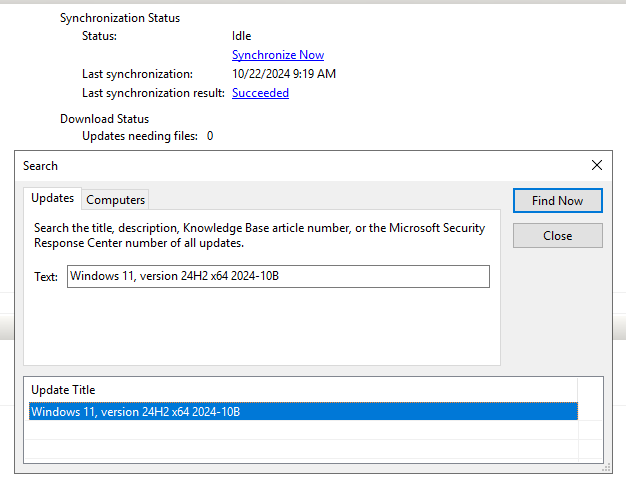Click the Download Status heading
The height and width of the screenshot is (477, 626).
tap(104, 119)
